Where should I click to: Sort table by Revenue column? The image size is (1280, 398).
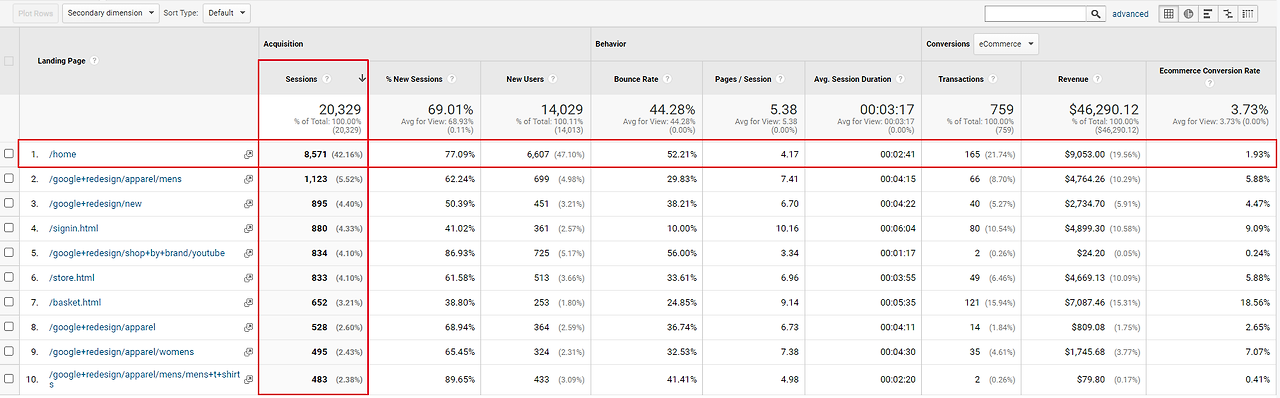1074,79
